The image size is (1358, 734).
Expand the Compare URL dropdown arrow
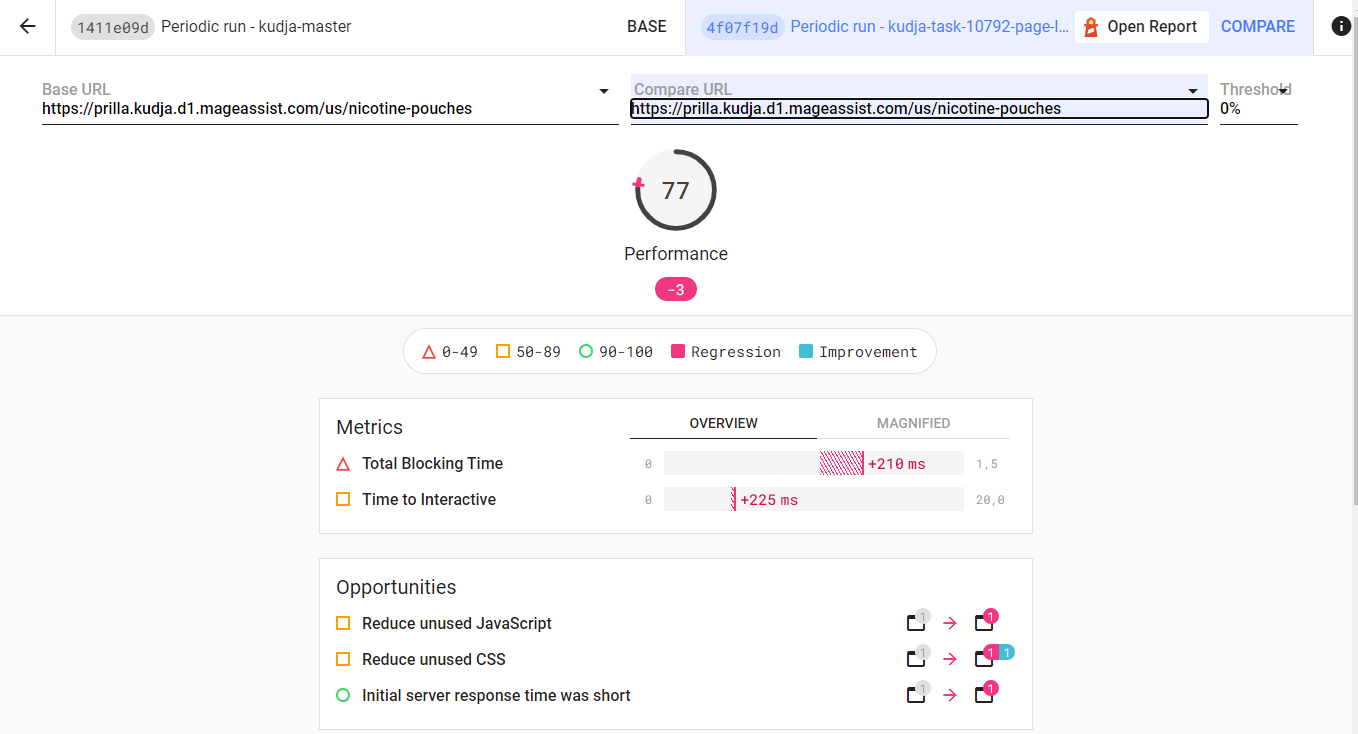tap(1193, 91)
